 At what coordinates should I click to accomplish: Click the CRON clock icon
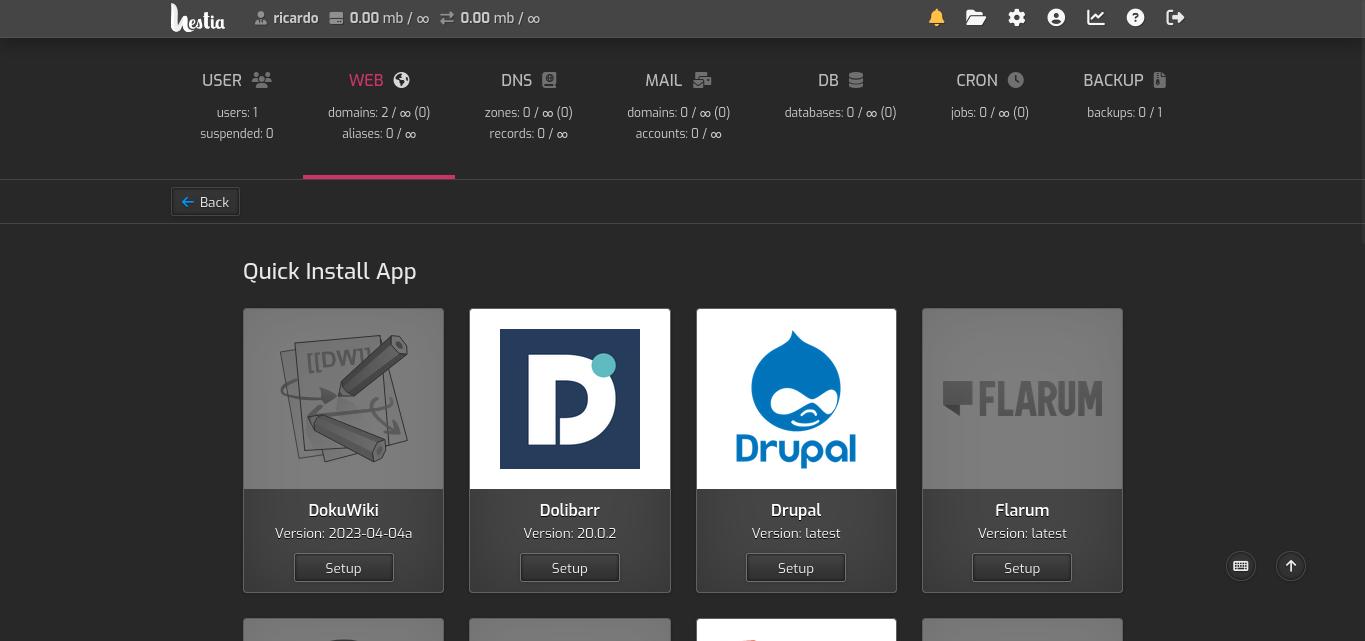click(1016, 80)
